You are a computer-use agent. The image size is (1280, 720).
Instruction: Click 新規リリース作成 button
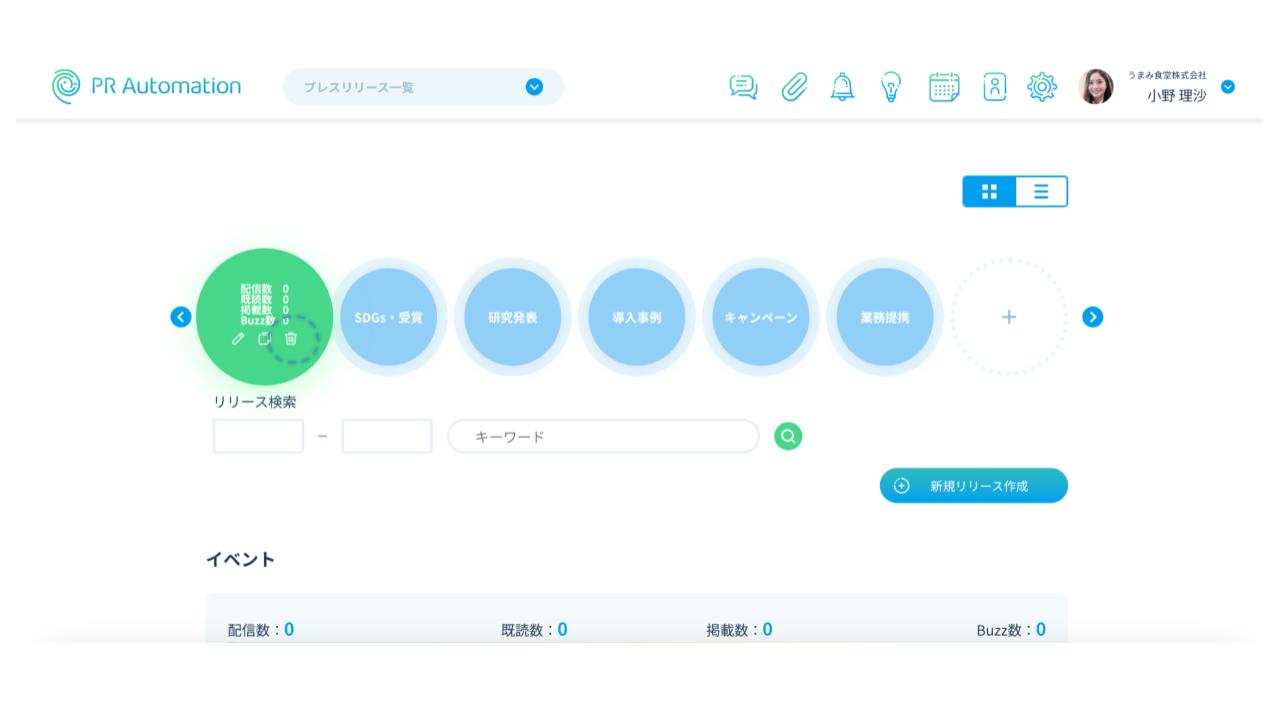(973, 486)
